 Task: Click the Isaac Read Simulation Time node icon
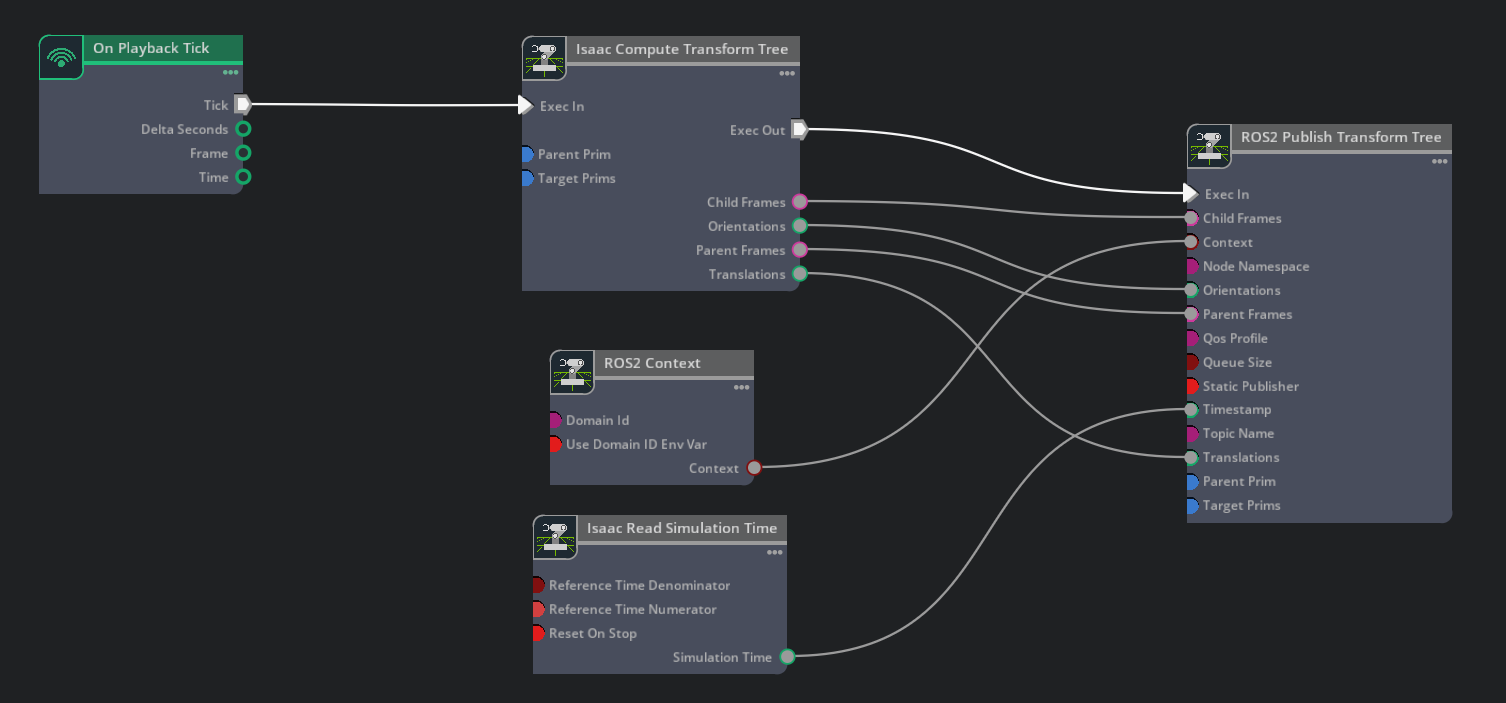pos(555,537)
